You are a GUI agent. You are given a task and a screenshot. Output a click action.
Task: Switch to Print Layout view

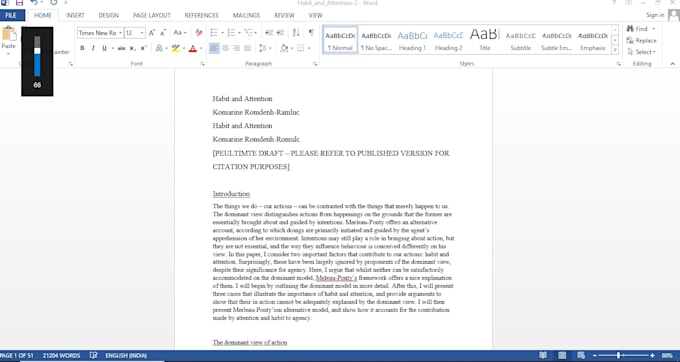[562, 355]
